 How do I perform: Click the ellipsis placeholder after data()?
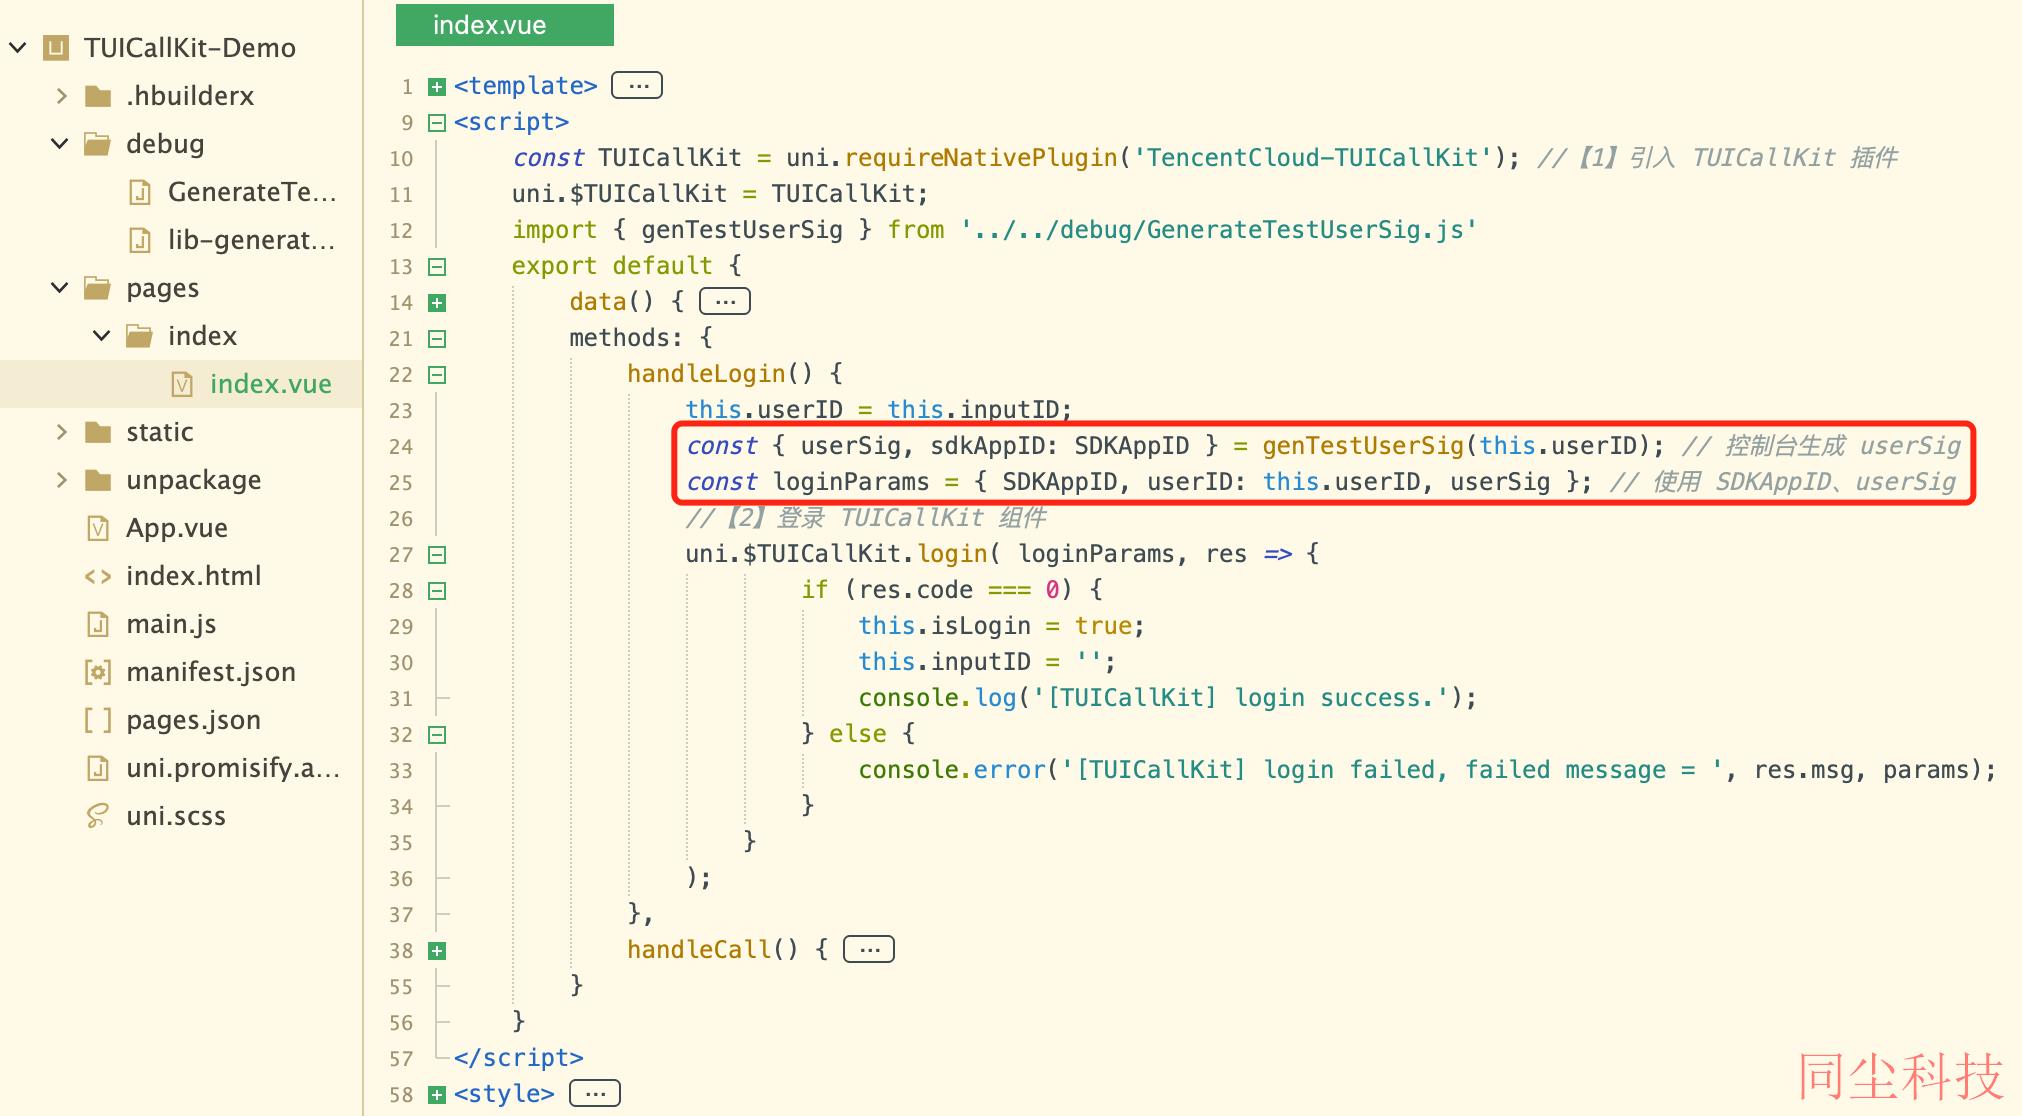point(725,301)
